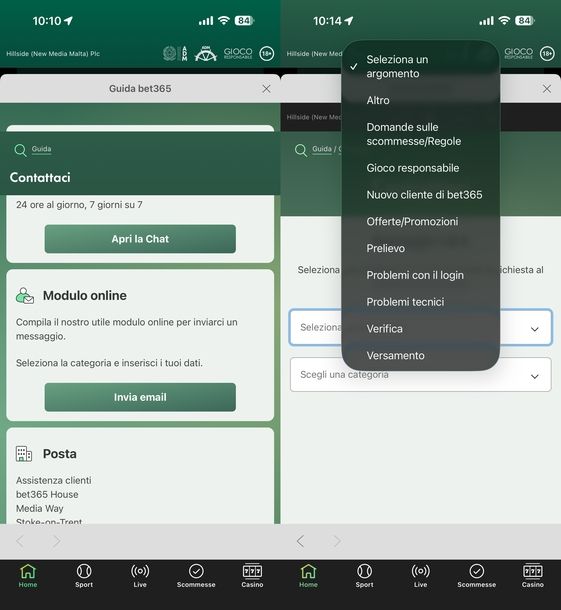Go forward using right screen browser arrow
This screenshot has height=610, width=561.
coord(337,541)
